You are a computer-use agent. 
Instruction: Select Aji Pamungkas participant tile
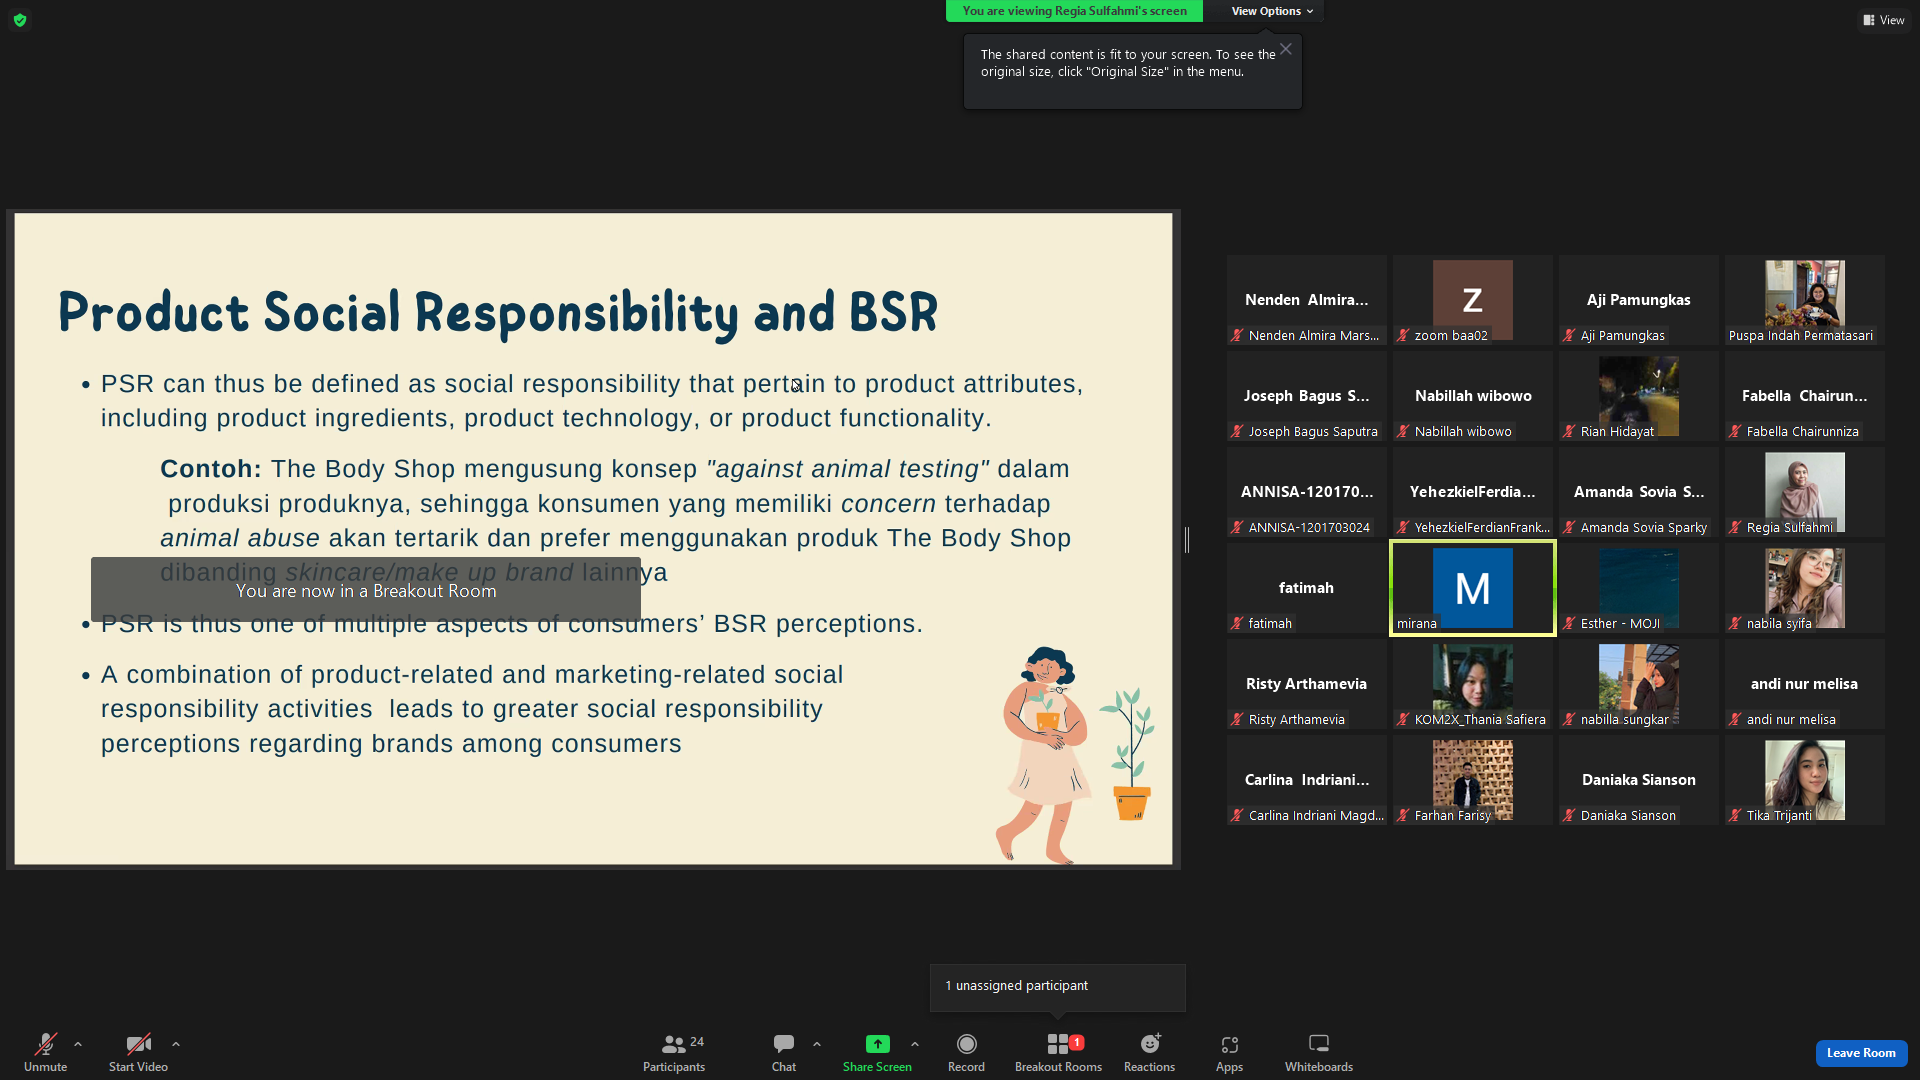pyautogui.click(x=1639, y=300)
